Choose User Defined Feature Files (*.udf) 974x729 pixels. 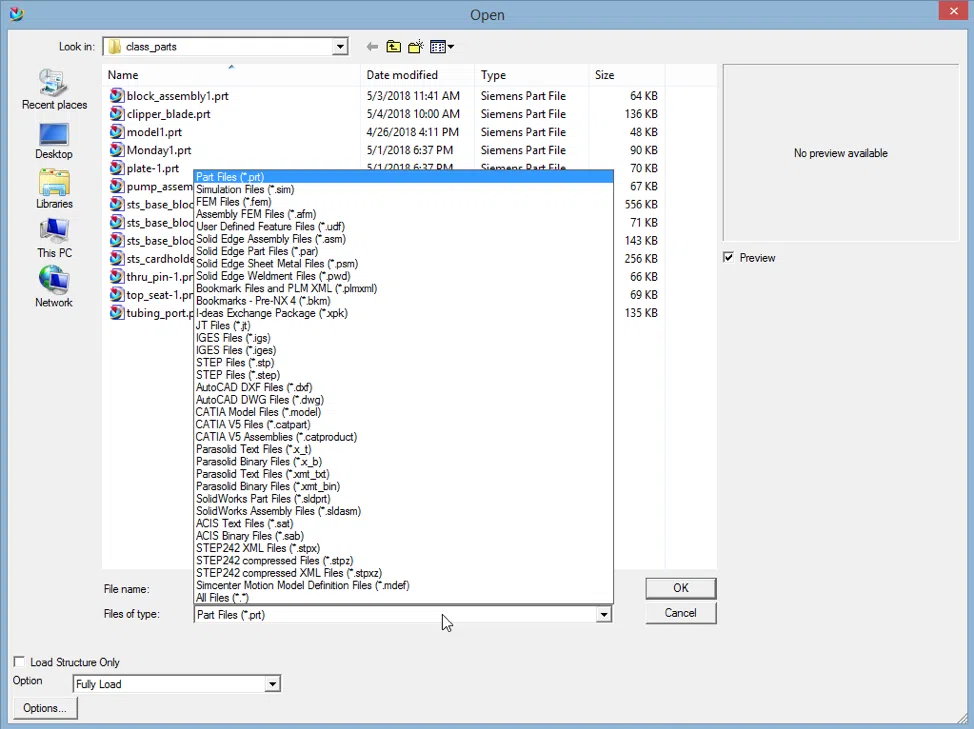tap(404, 227)
